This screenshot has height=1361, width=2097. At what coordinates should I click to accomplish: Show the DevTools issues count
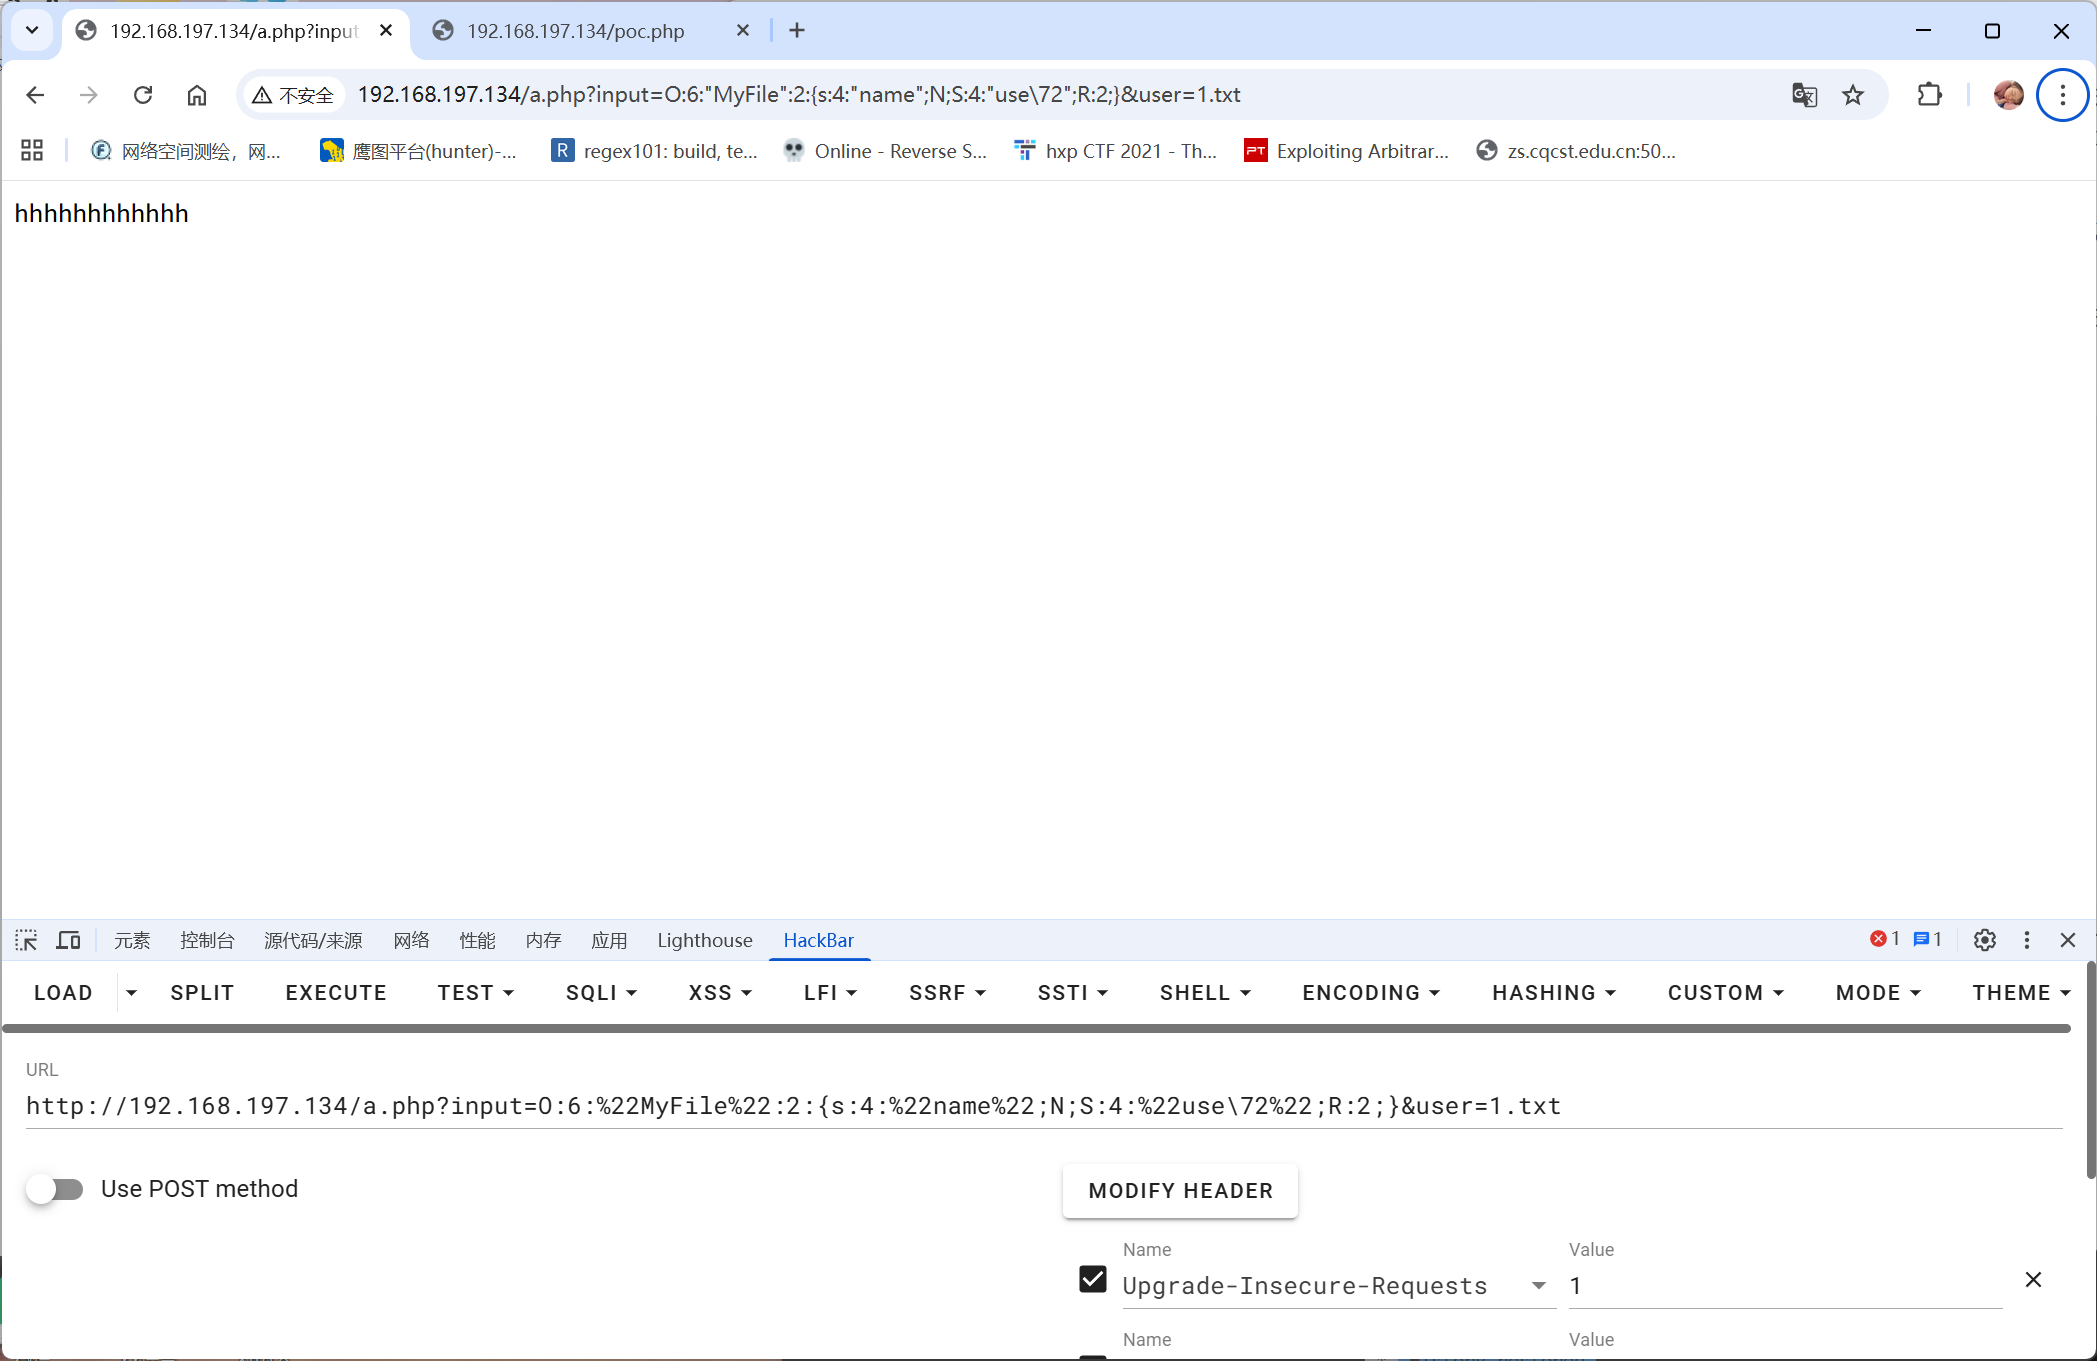[x=1927, y=939]
